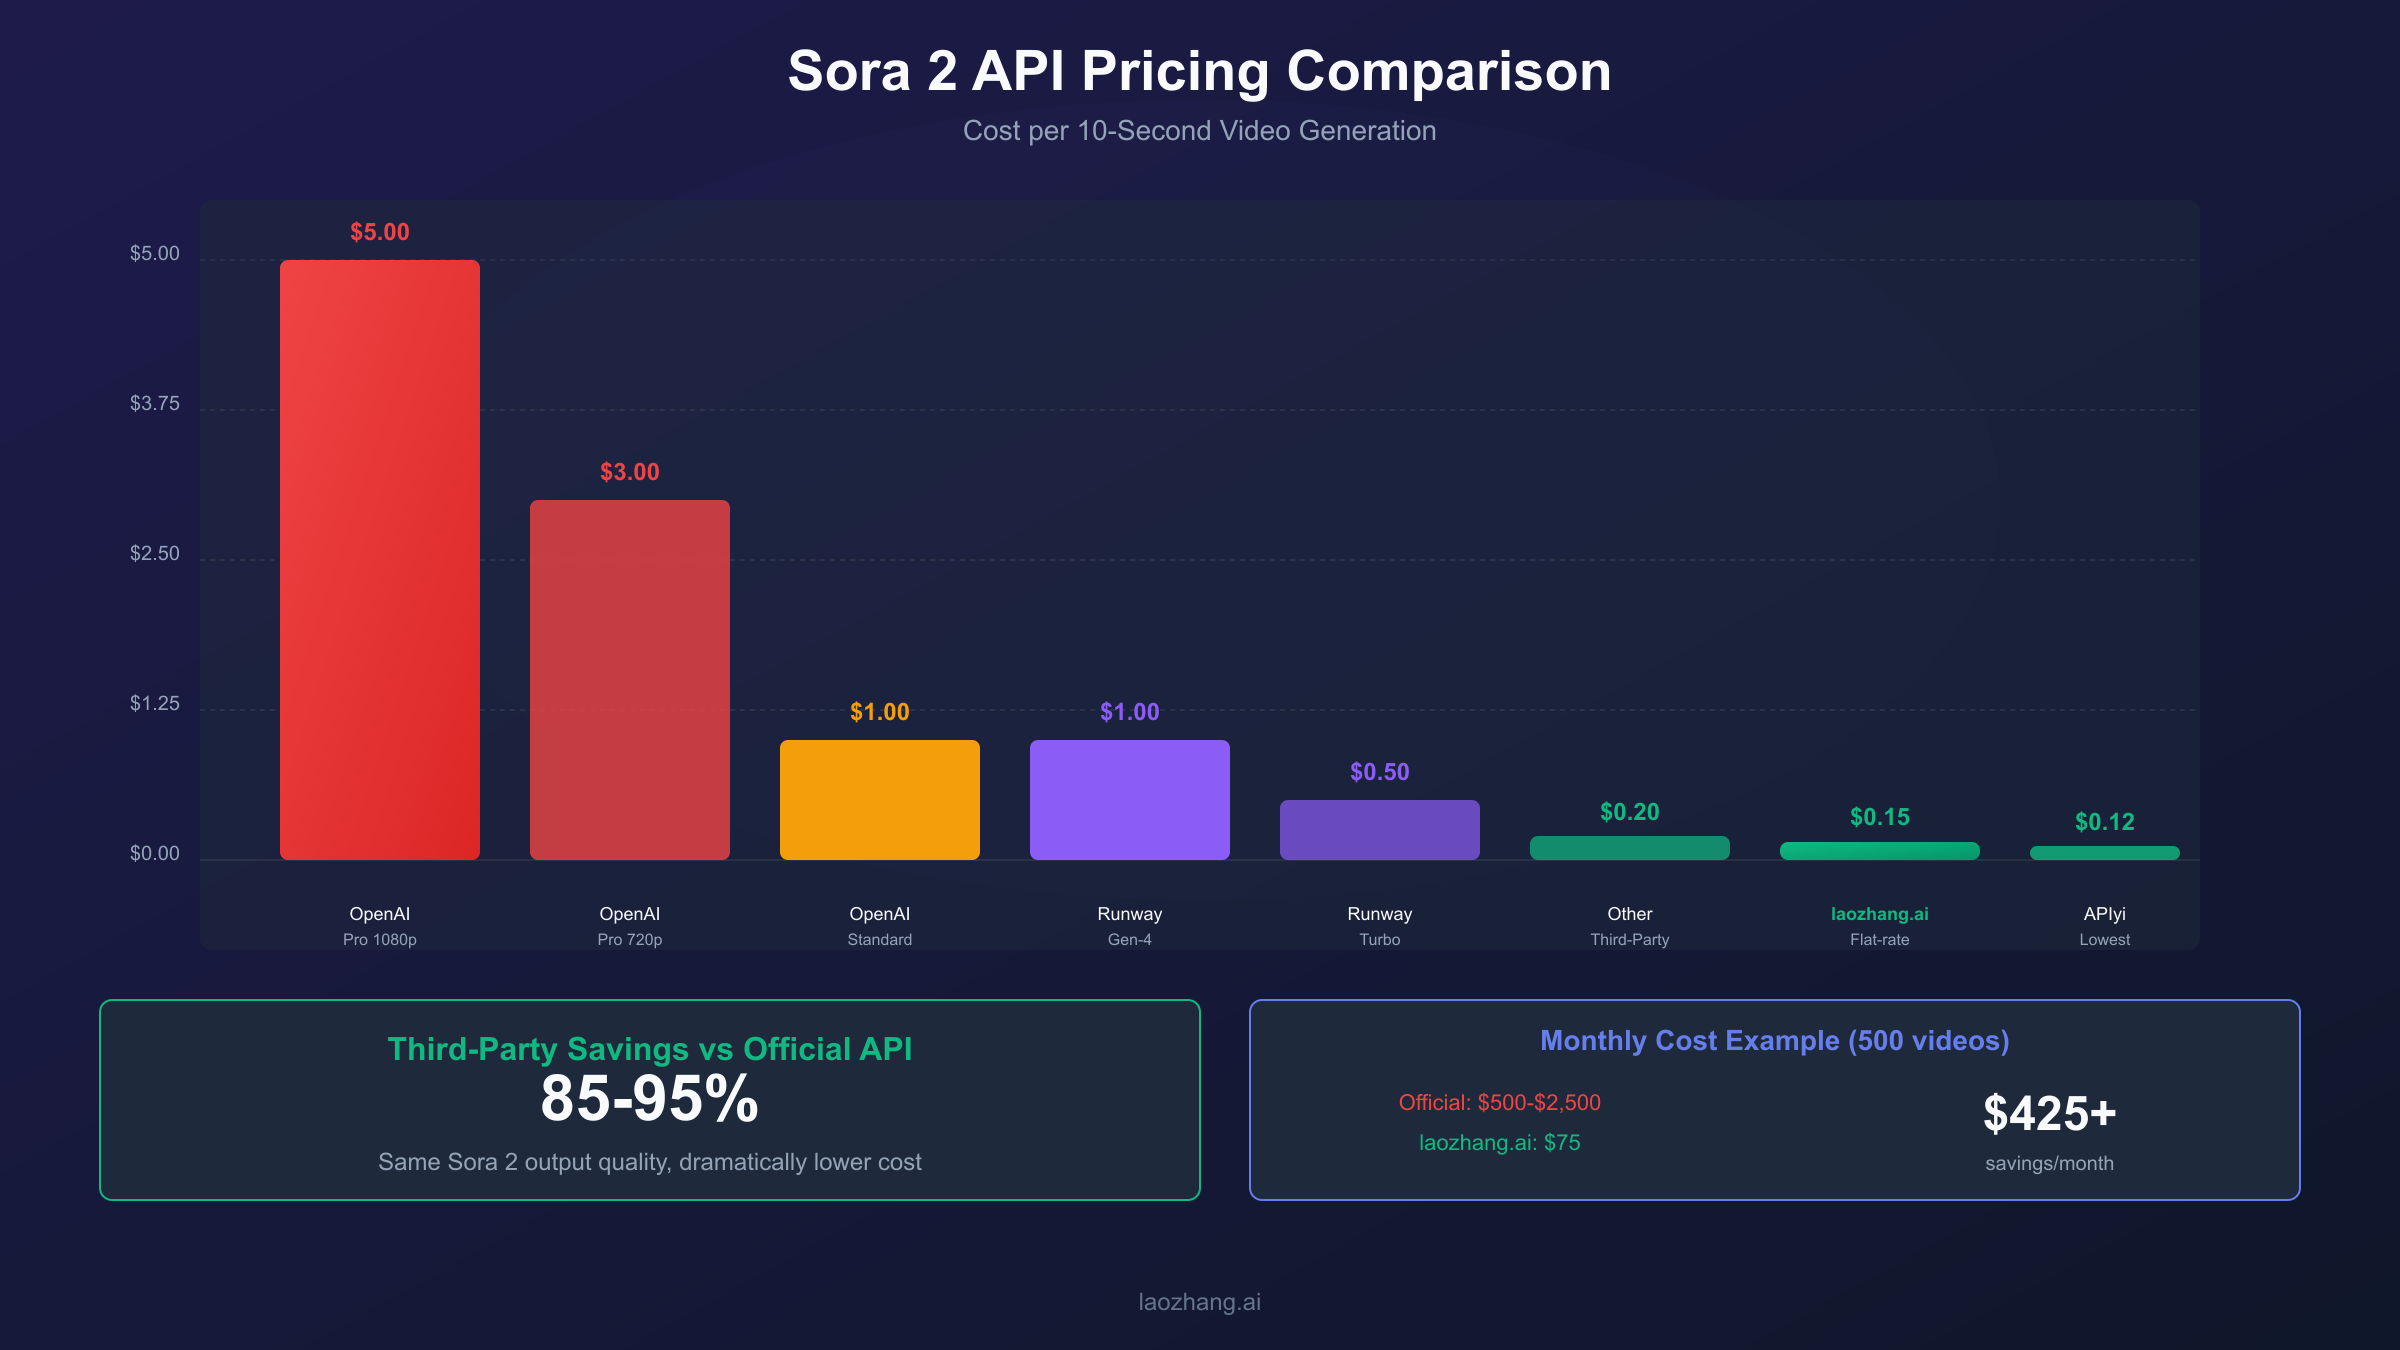This screenshot has width=2400, height=1350.
Task: Click the $3.00 value label above bar
Action: 630,472
